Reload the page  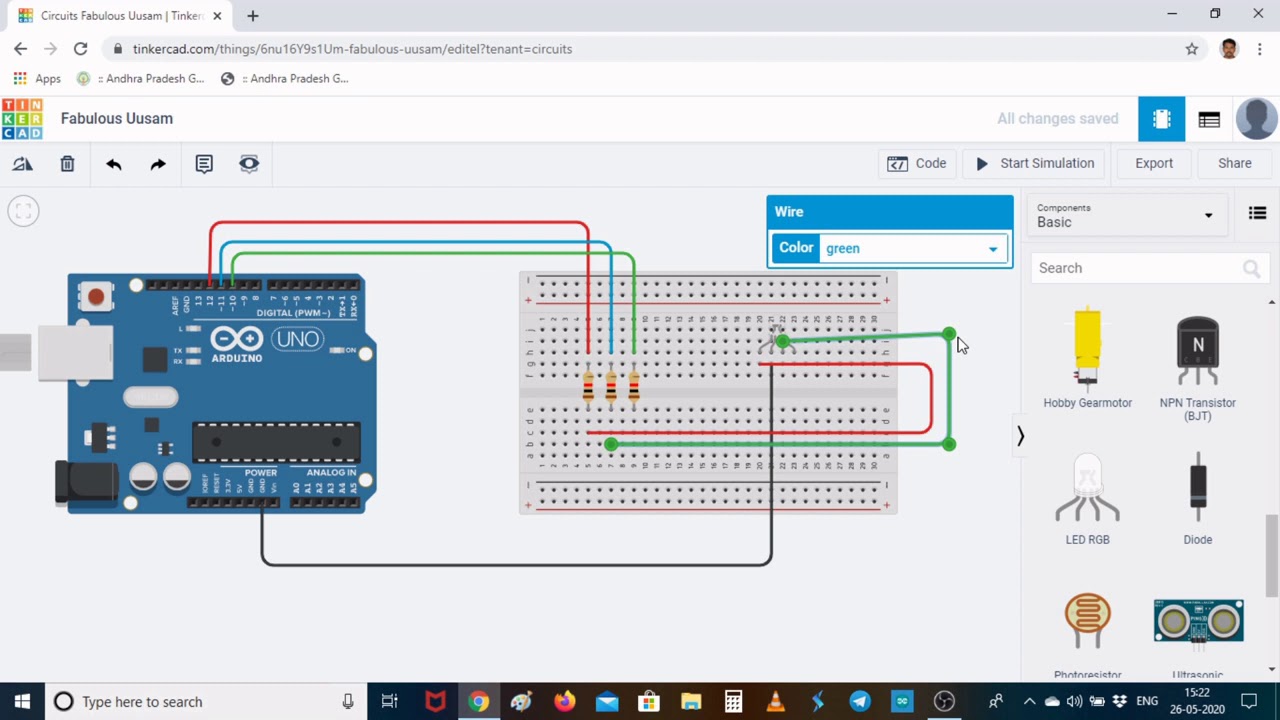[x=81, y=48]
